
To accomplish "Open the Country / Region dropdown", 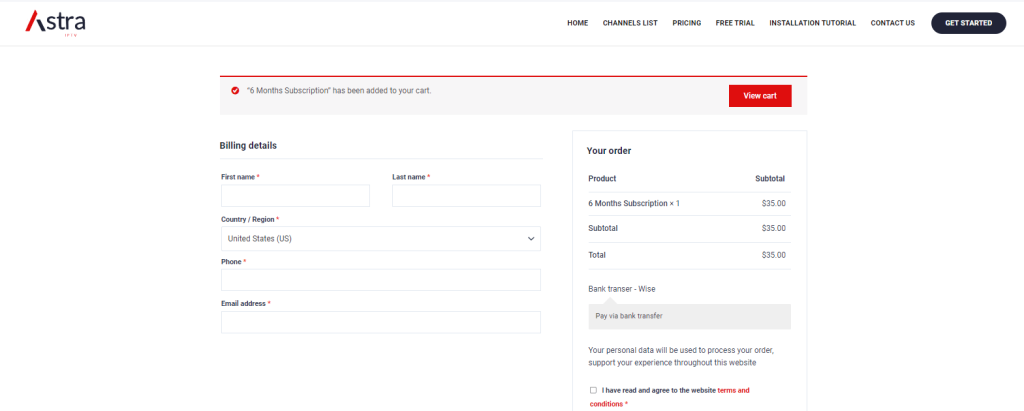I will 381,238.
